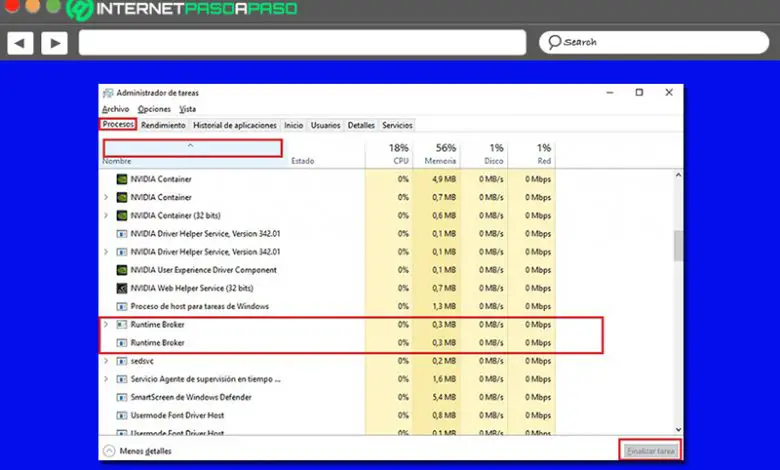Viewport: 780px width, 470px height.
Task: Expand the second NVIDIA Container row
Action: (x=106, y=197)
